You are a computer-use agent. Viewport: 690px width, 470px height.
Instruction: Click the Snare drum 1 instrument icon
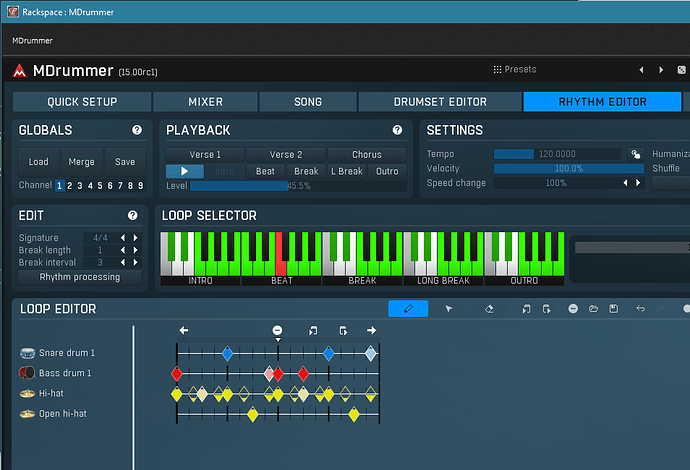[x=27, y=353]
